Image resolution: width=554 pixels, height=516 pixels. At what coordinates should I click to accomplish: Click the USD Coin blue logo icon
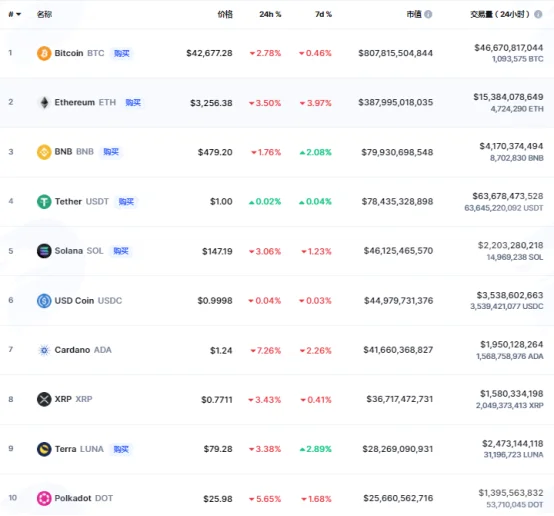[44, 301]
